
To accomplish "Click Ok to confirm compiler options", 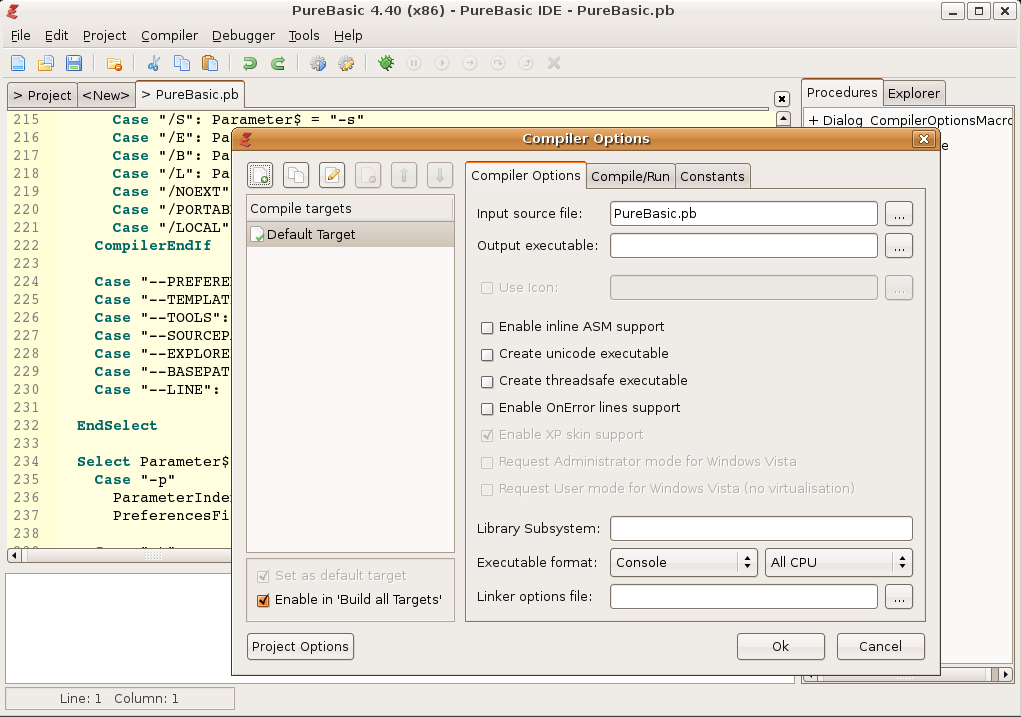I will point(780,647).
